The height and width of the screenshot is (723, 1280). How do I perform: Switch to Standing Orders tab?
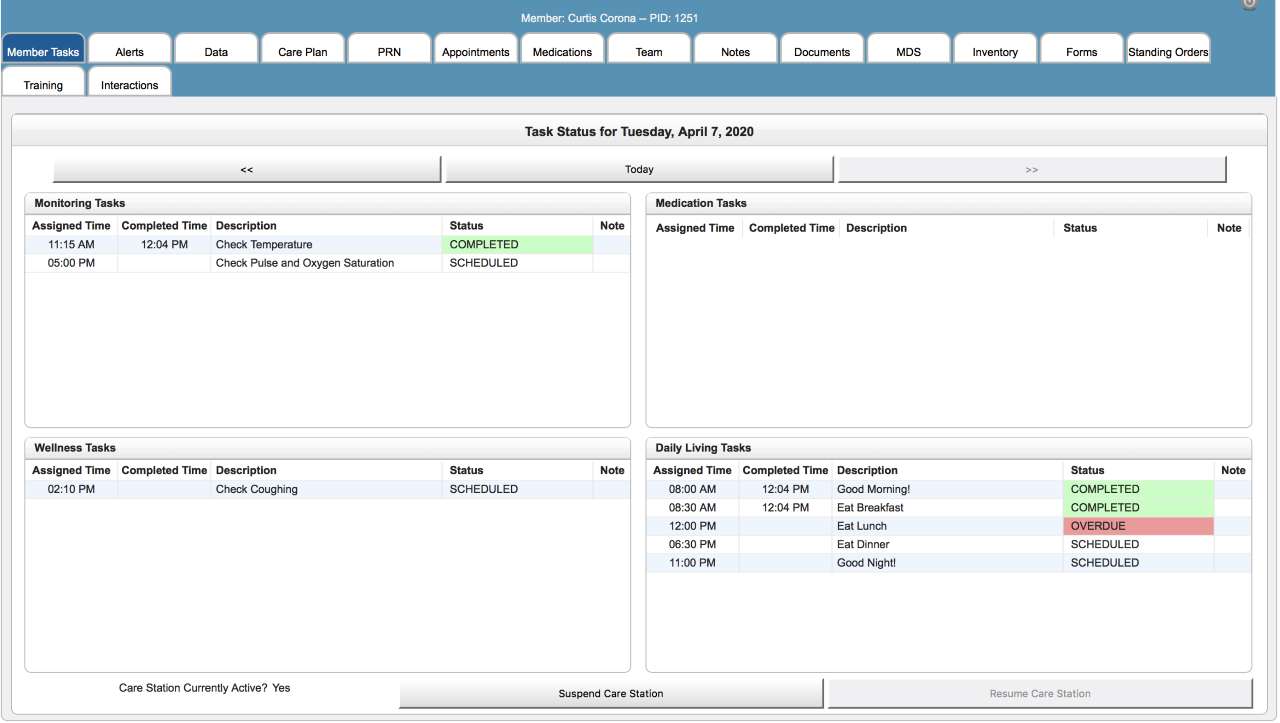click(1168, 50)
